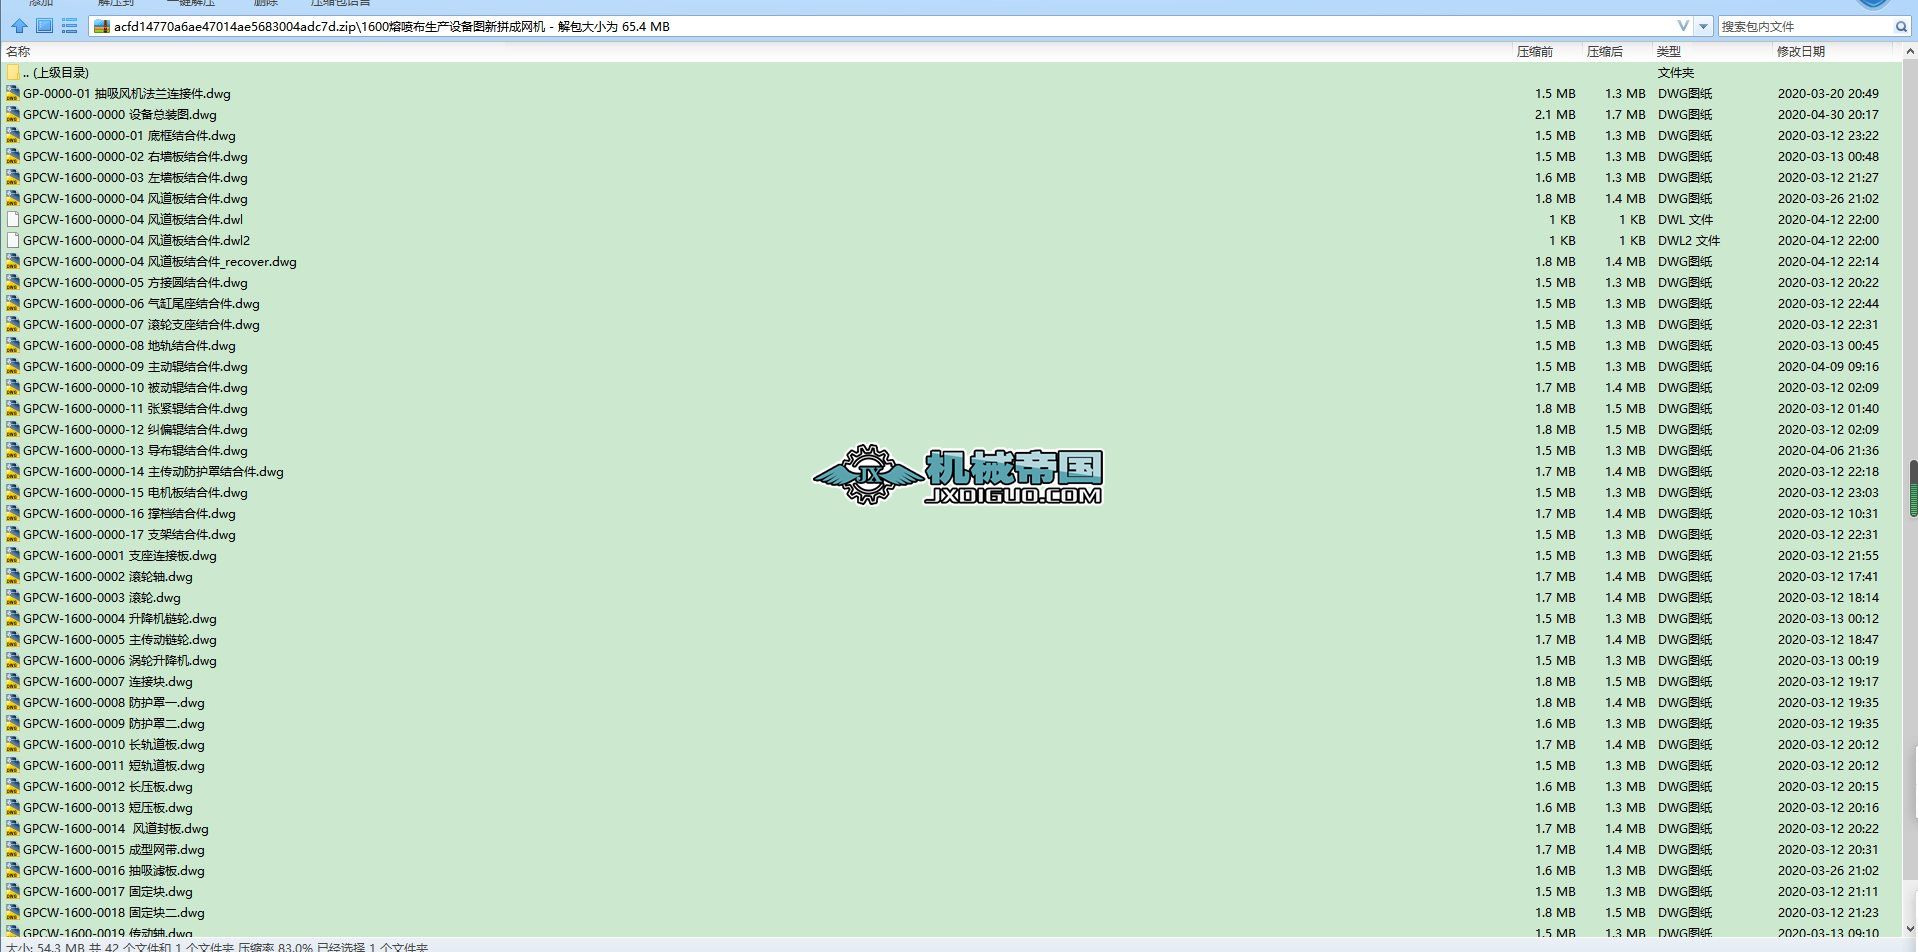Sort by the 压缩前 column header
Image resolution: width=1918 pixels, height=952 pixels.
point(1535,51)
